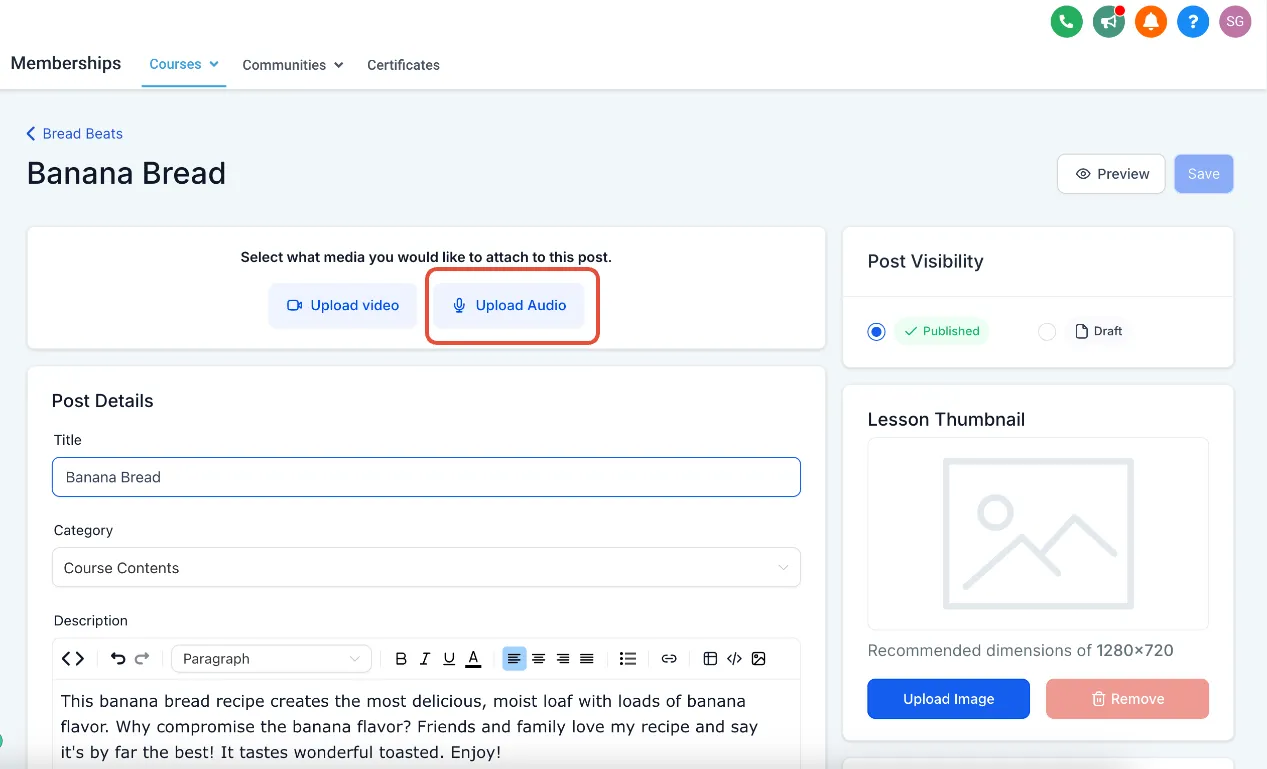Expand the Paragraph style dropdown

pos(271,659)
